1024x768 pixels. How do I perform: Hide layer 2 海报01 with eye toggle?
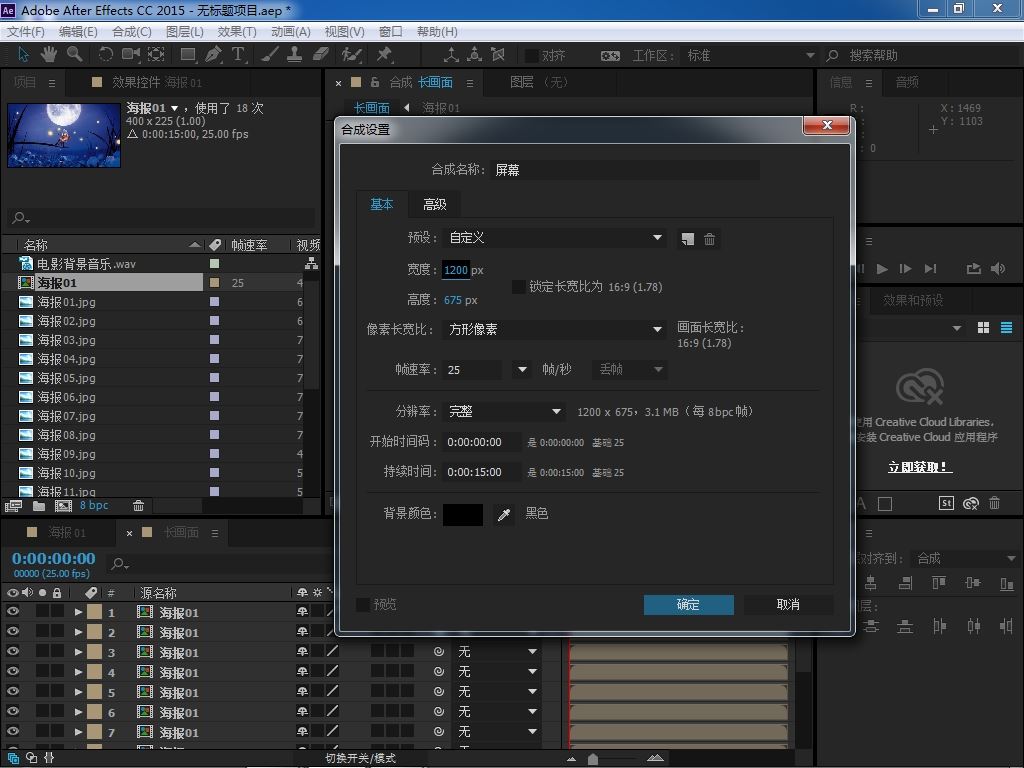(12, 632)
